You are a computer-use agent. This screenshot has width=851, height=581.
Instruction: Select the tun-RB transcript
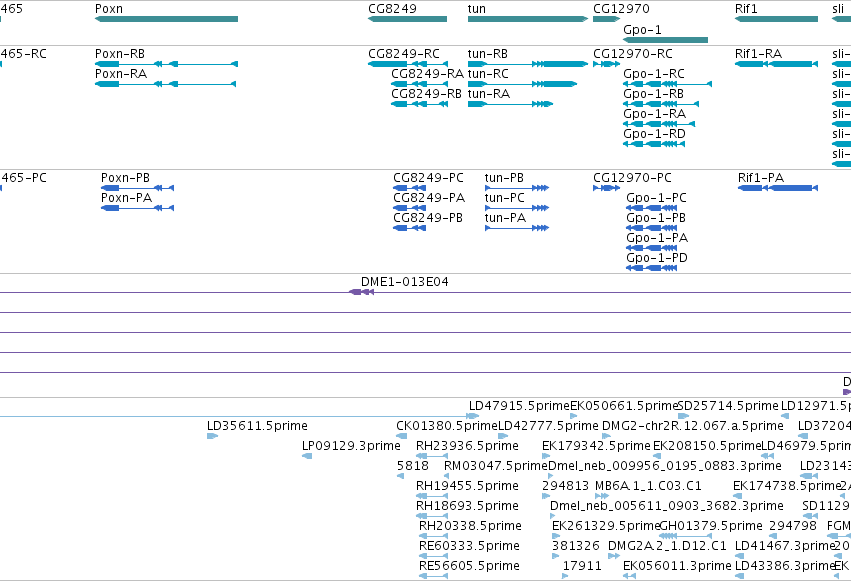528,64
